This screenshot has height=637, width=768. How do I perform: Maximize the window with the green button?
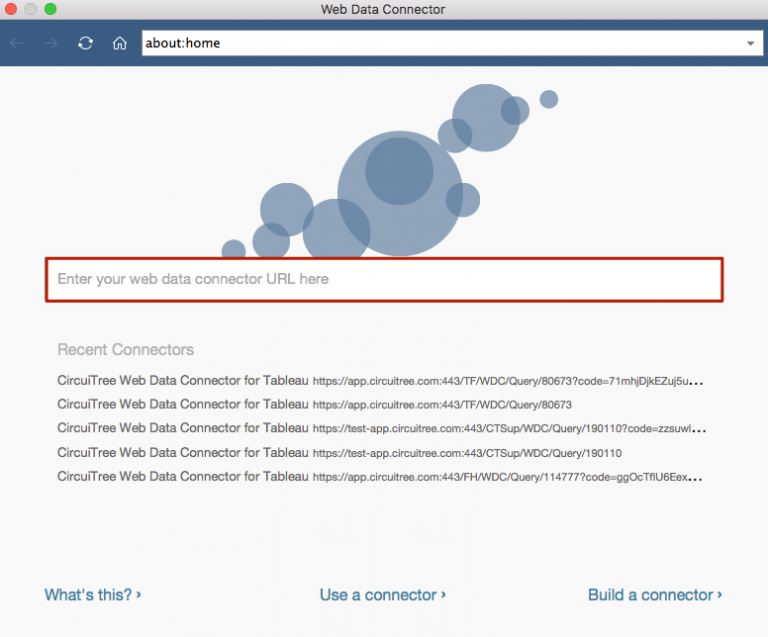click(x=50, y=9)
